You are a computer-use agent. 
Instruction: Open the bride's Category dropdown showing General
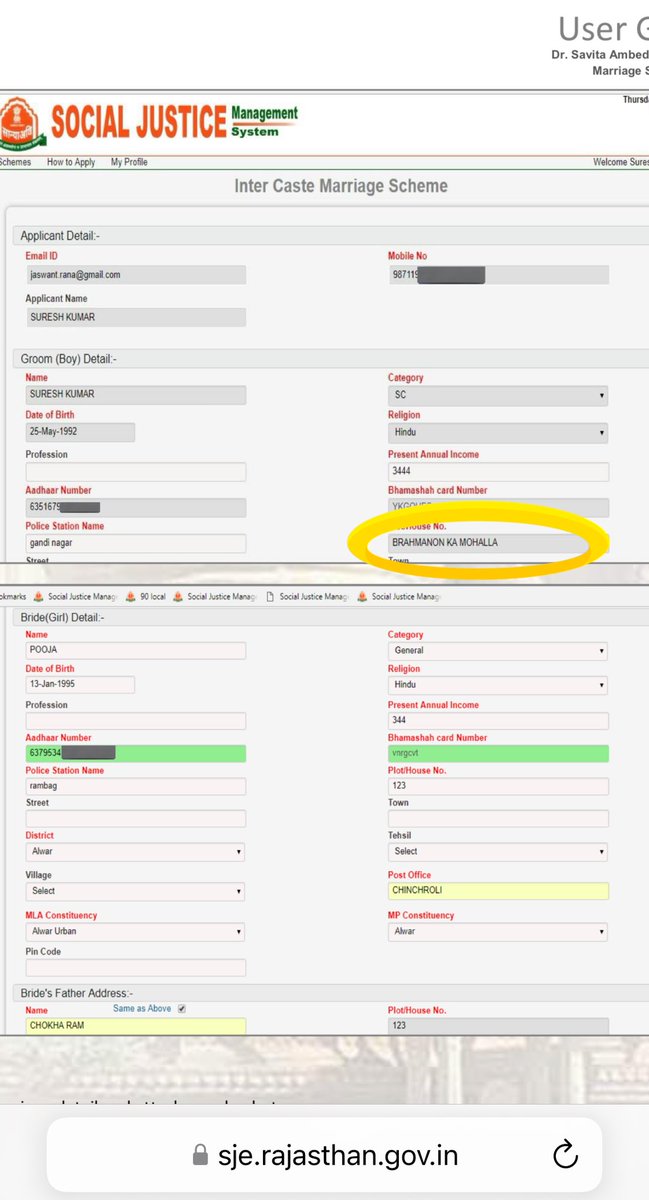click(498, 651)
